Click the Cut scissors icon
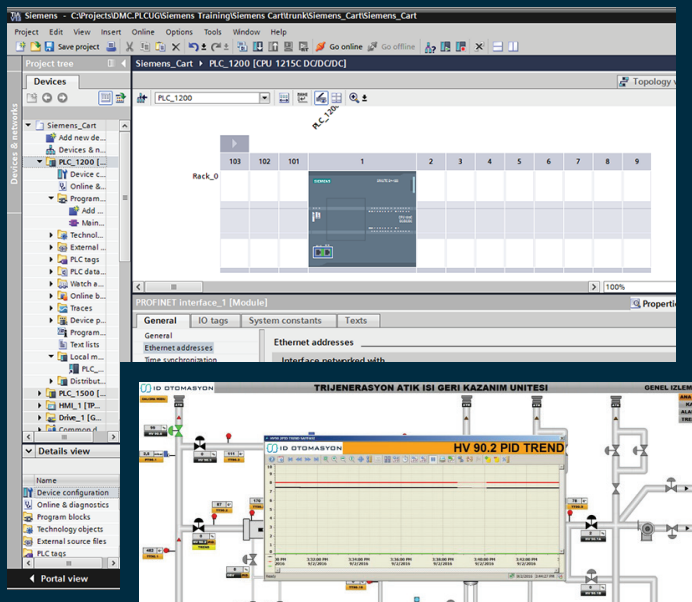This screenshot has height=602, width=692. tap(129, 46)
